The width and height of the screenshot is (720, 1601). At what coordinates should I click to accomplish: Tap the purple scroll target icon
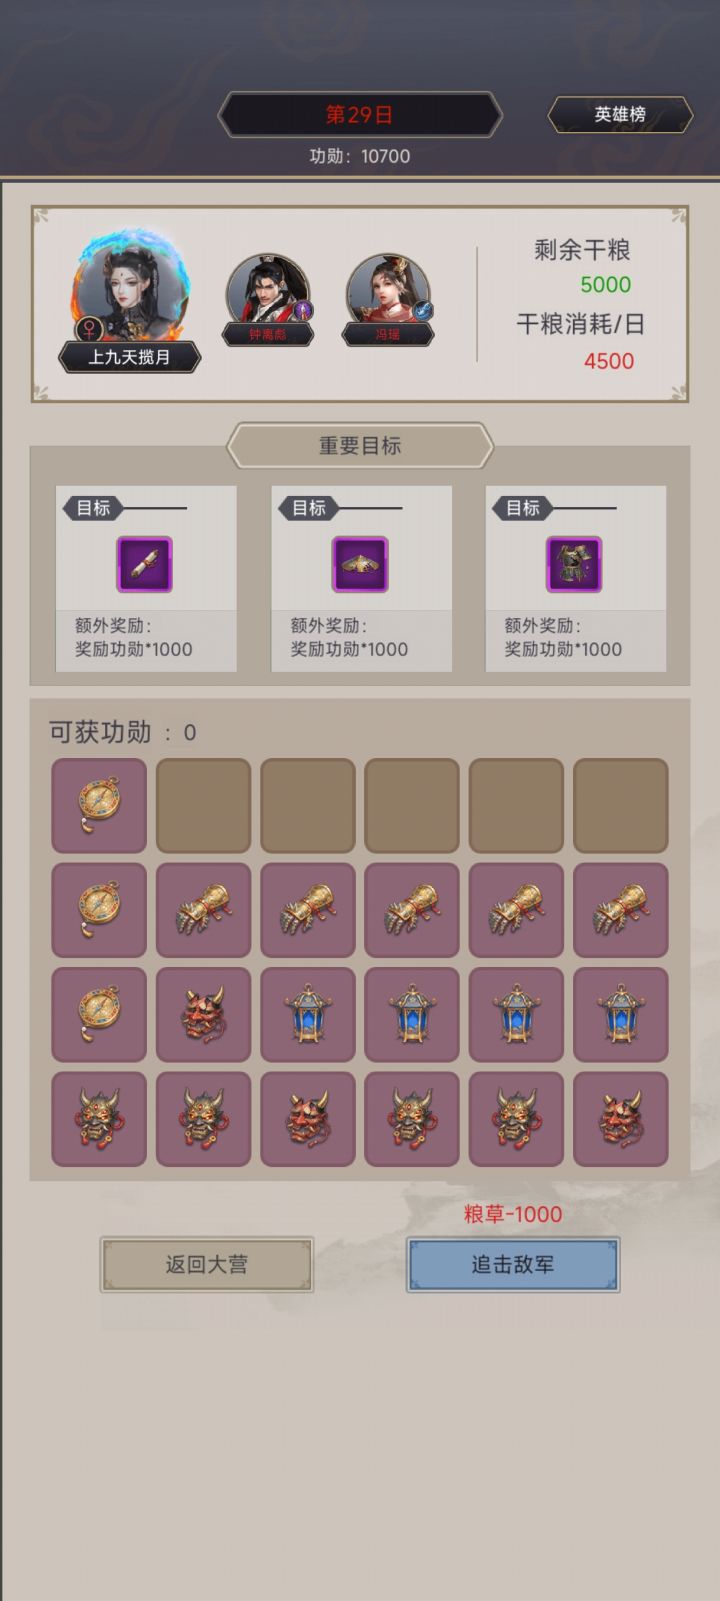point(145,564)
